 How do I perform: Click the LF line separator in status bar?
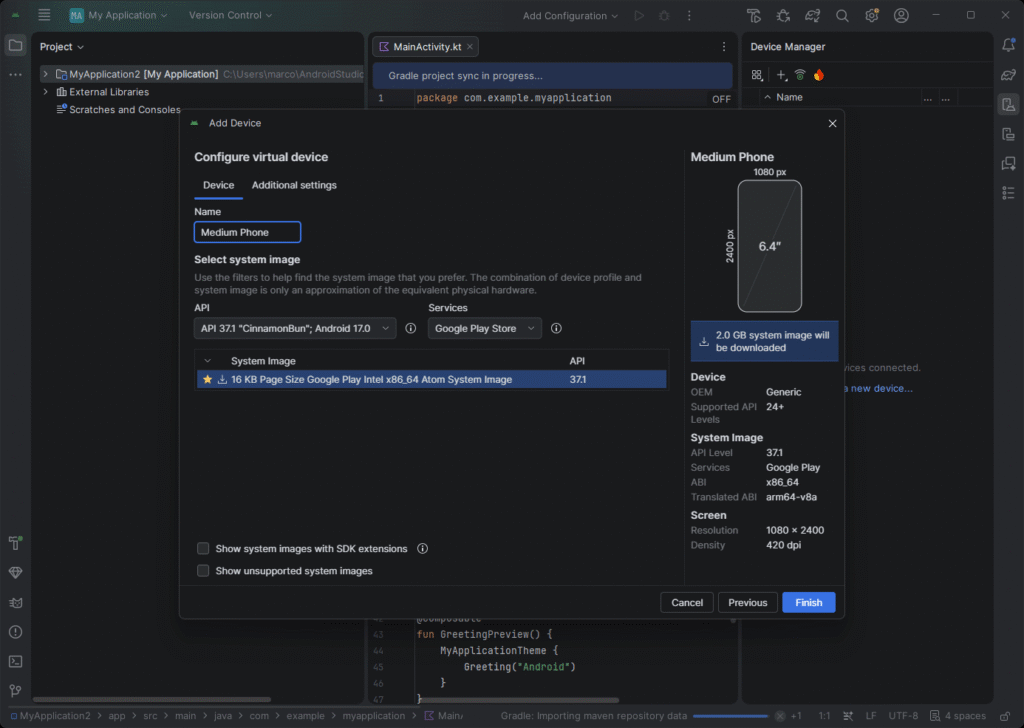(x=871, y=716)
